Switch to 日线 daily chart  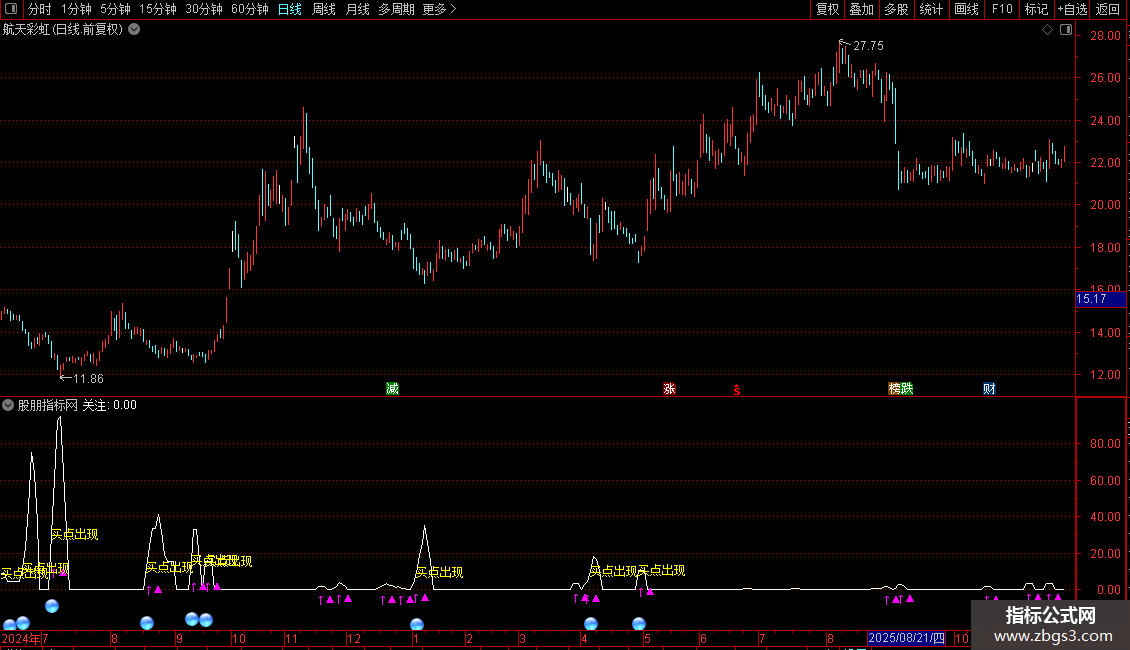coord(290,9)
